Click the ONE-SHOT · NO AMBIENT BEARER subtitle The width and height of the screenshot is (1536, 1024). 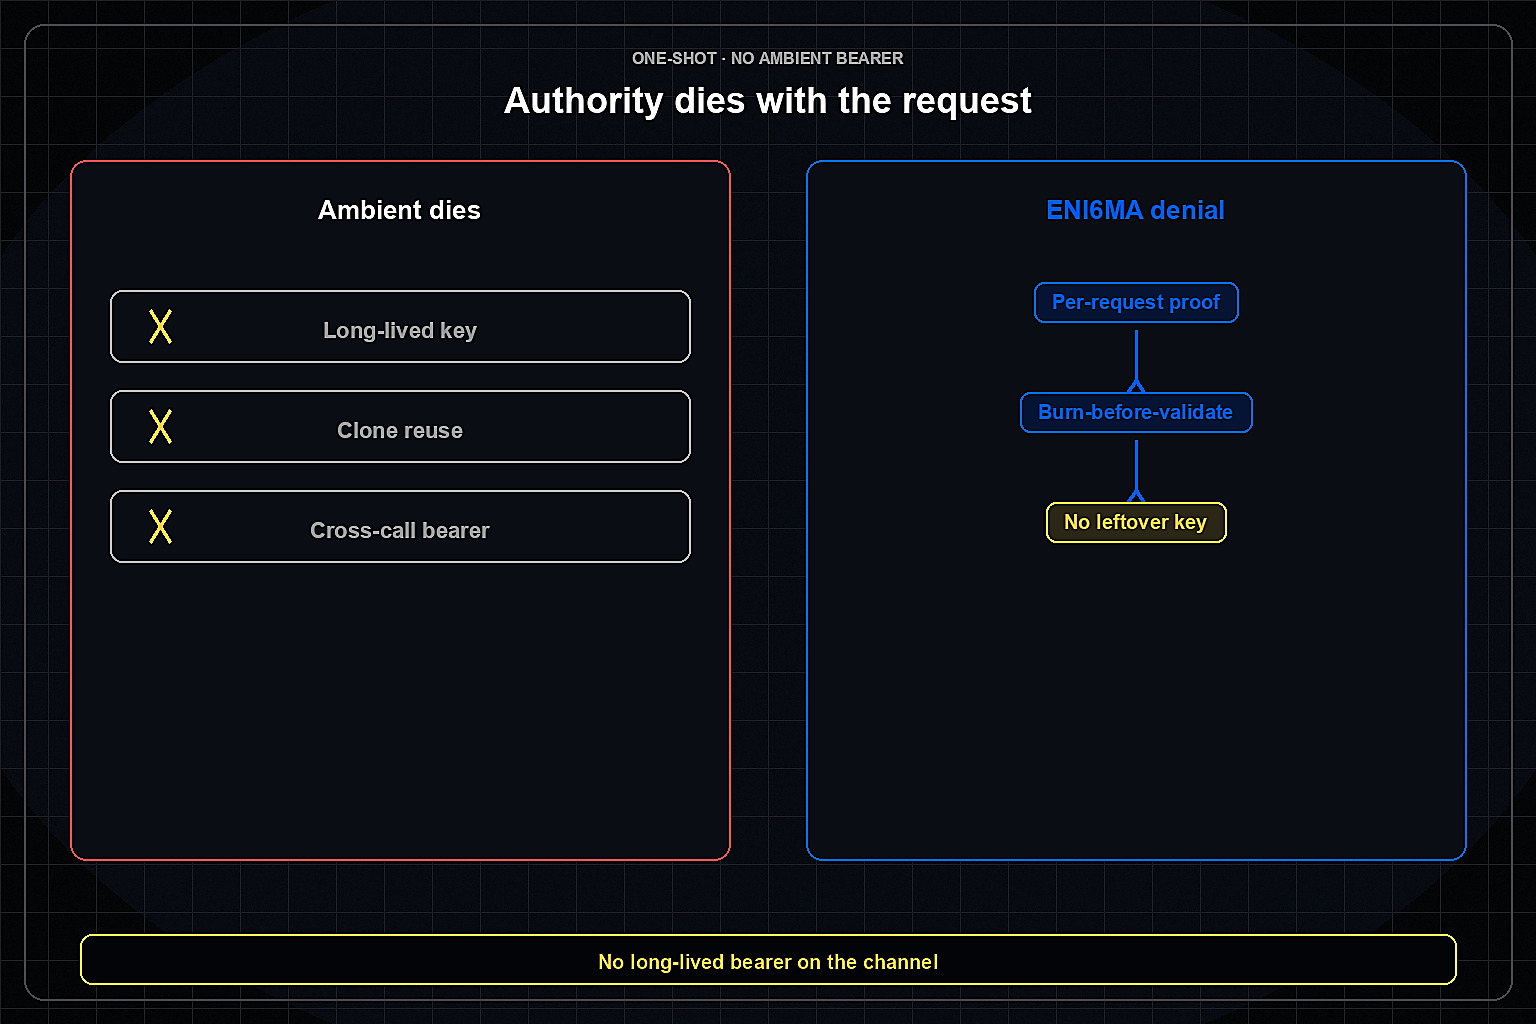[x=768, y=58]
